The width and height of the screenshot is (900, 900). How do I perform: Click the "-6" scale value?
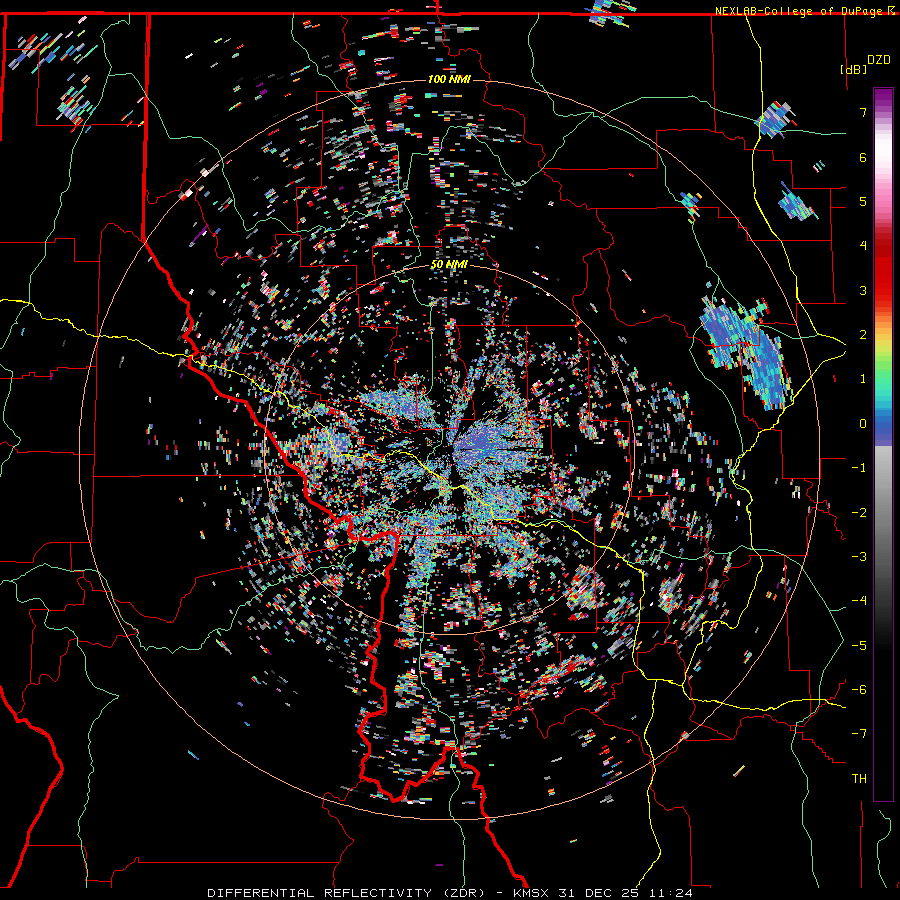(859, 690)
